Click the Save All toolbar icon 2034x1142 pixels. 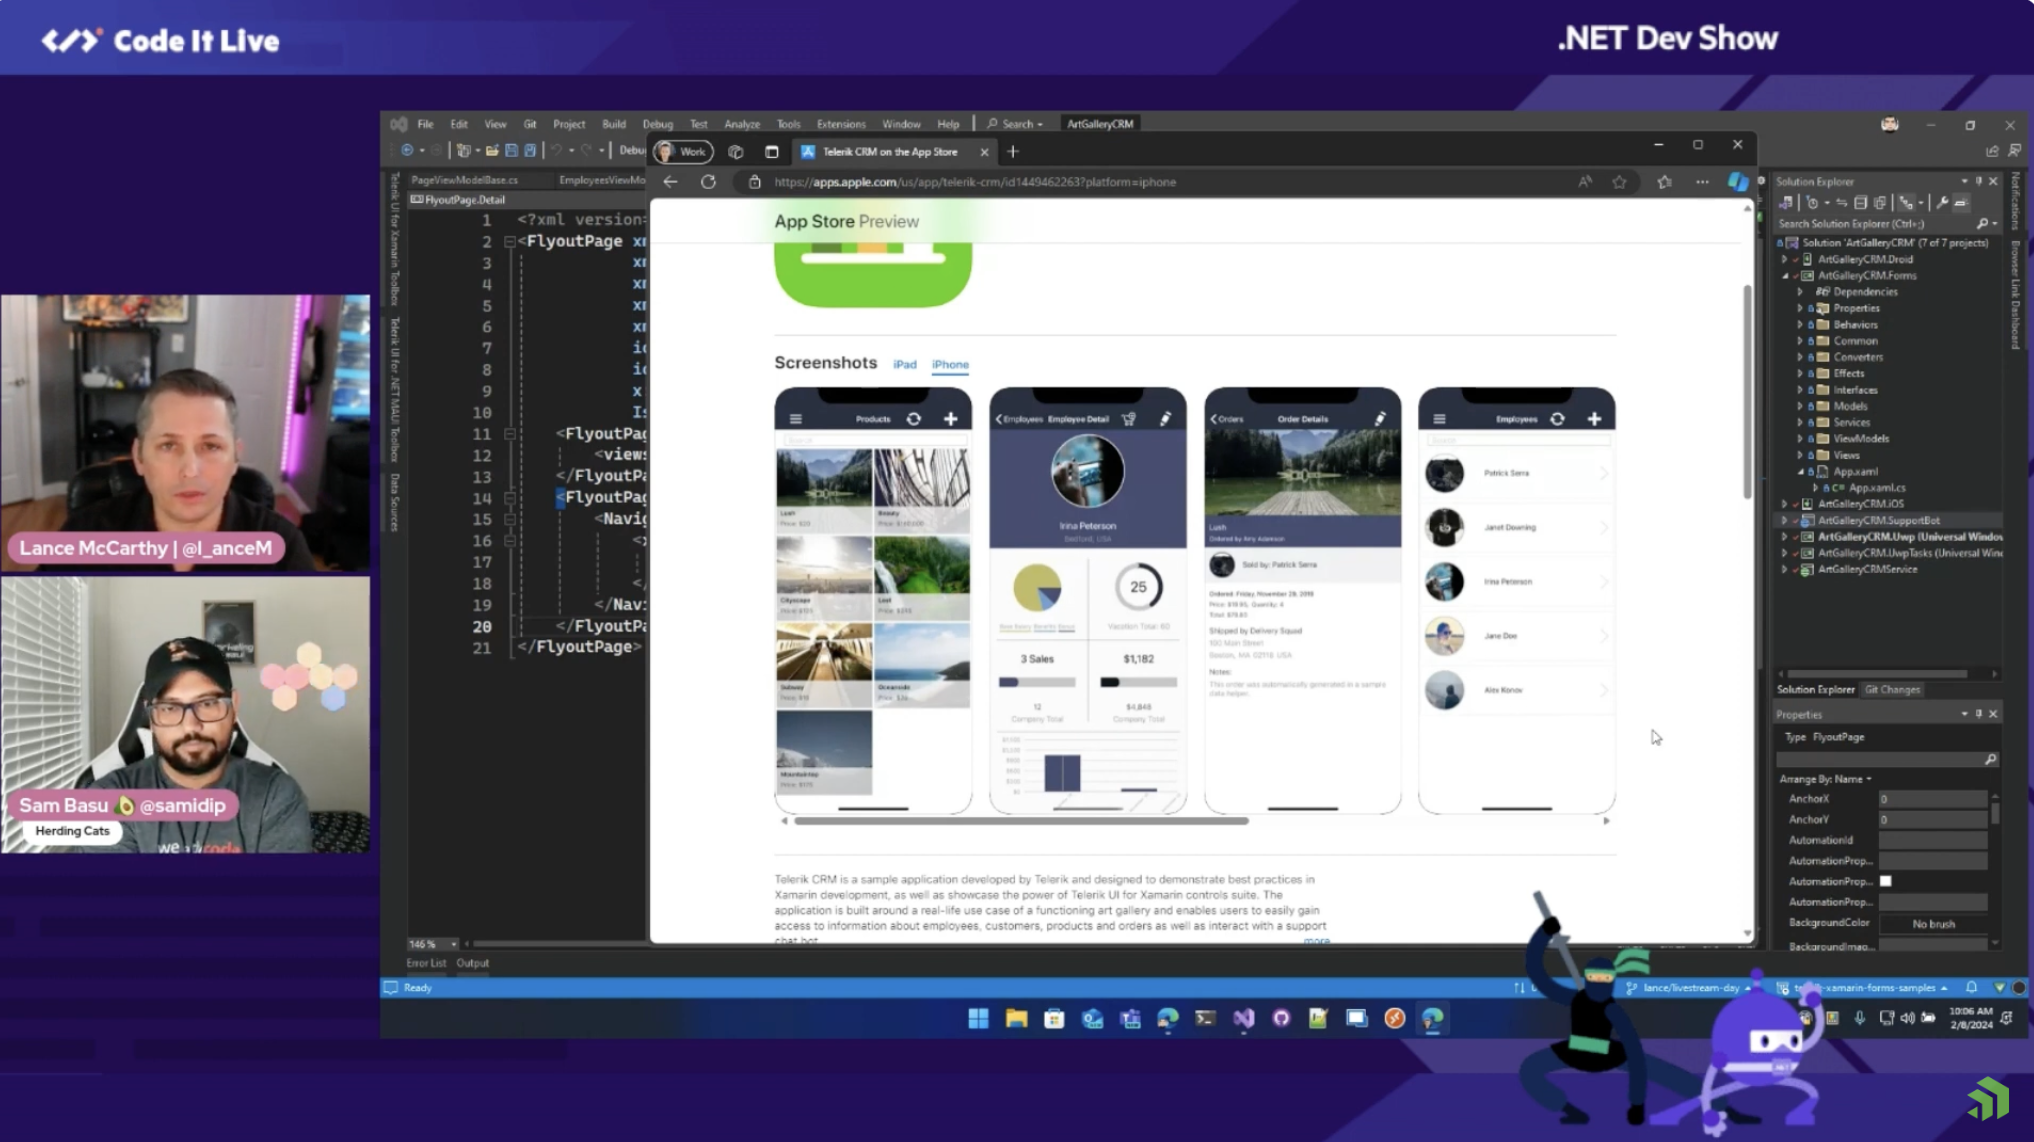coord(530,151)
